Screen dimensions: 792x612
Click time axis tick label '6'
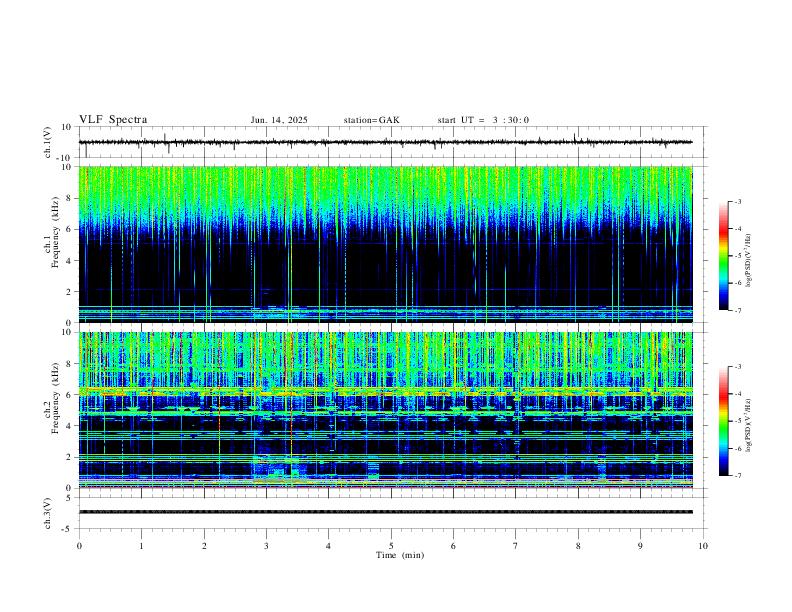click(x=454, y=546)
